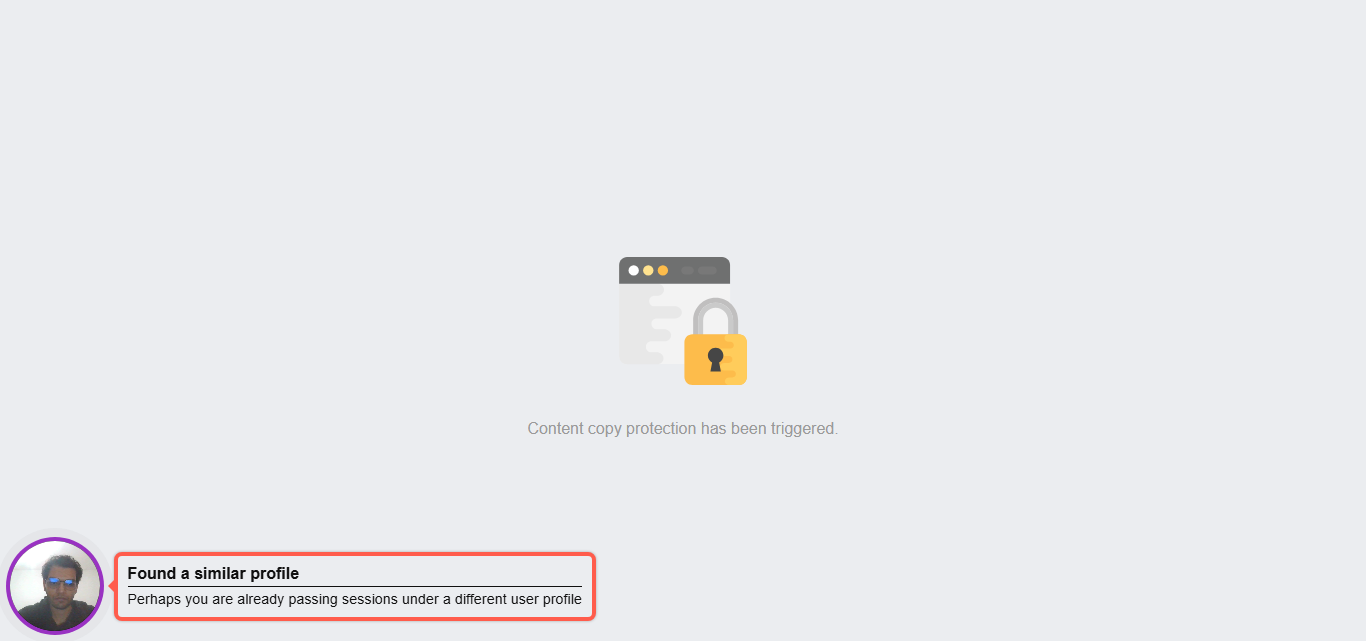Click the blurred gray content lines in illustration
Image resolution: width=1366 pixels, height=641 pixels.
click(x=651, y=324)
